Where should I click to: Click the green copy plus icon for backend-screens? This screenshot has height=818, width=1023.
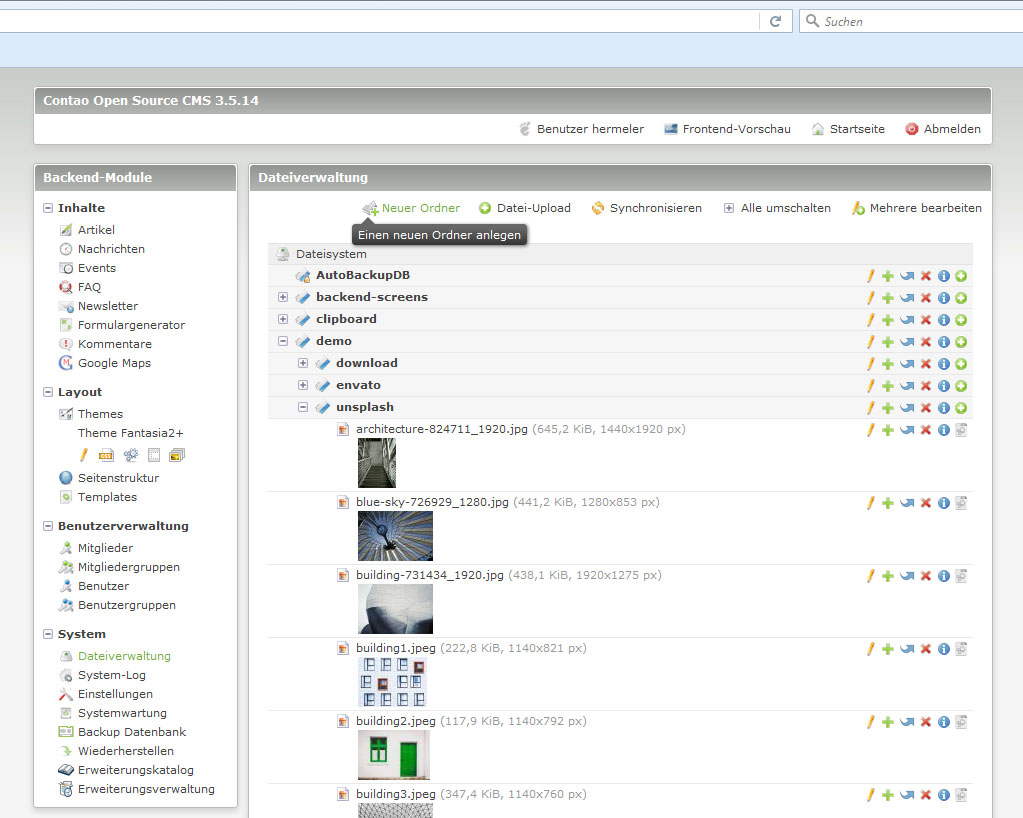tap(887, 298)
